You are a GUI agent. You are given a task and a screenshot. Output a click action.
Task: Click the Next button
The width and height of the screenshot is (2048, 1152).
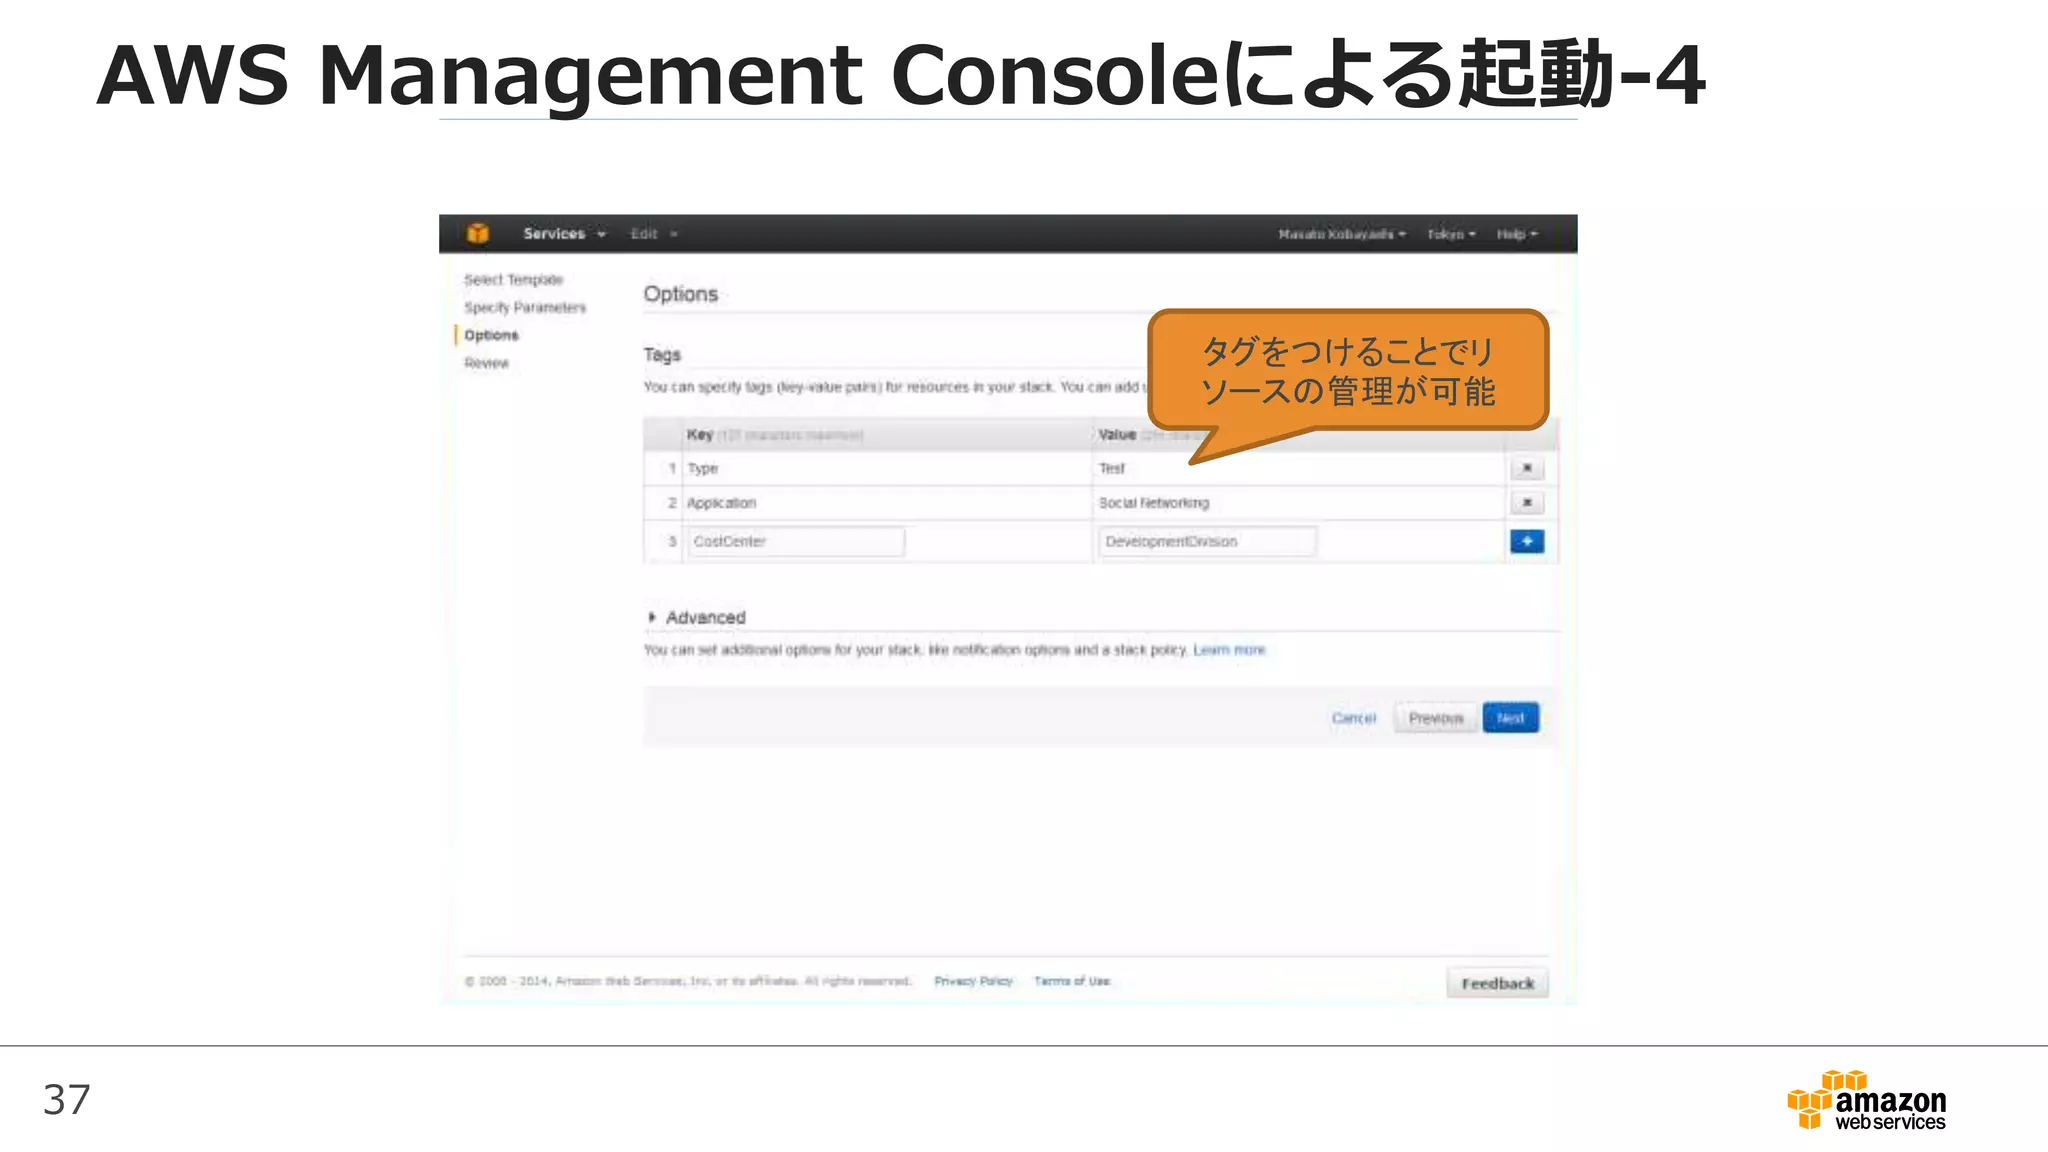(x=1511, y=718)
